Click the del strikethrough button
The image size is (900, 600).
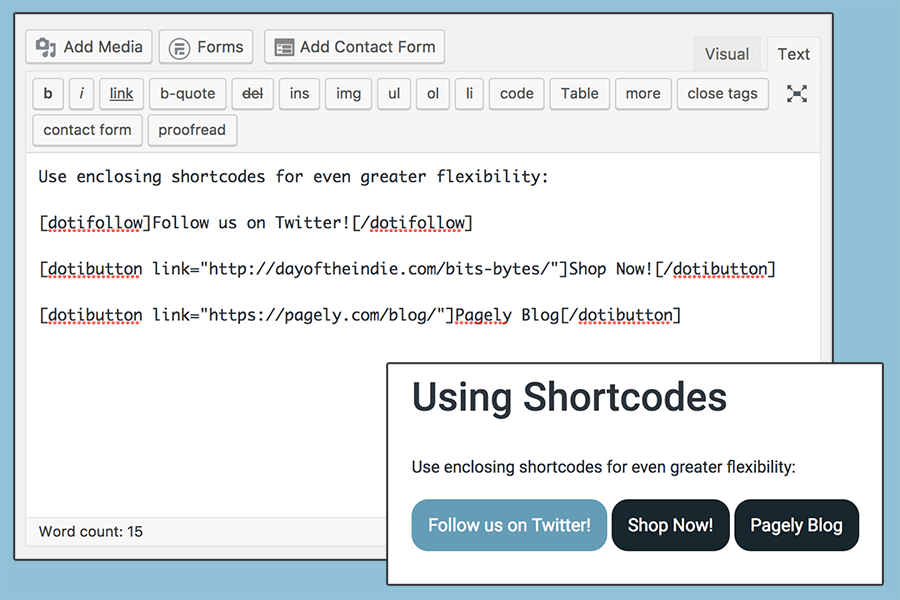coord(252,93)
